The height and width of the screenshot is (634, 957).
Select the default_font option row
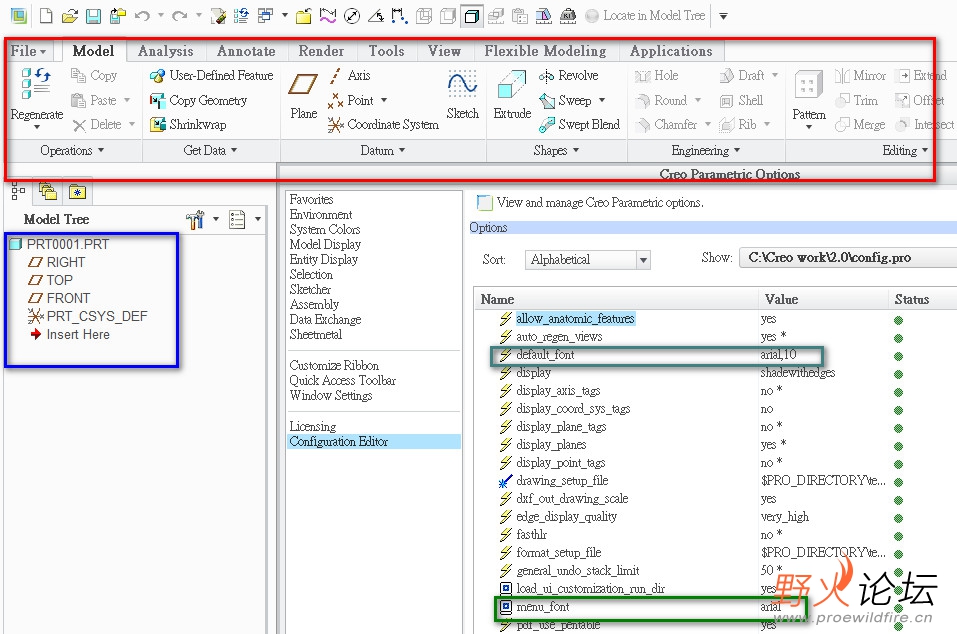click(x=657, y=355)
